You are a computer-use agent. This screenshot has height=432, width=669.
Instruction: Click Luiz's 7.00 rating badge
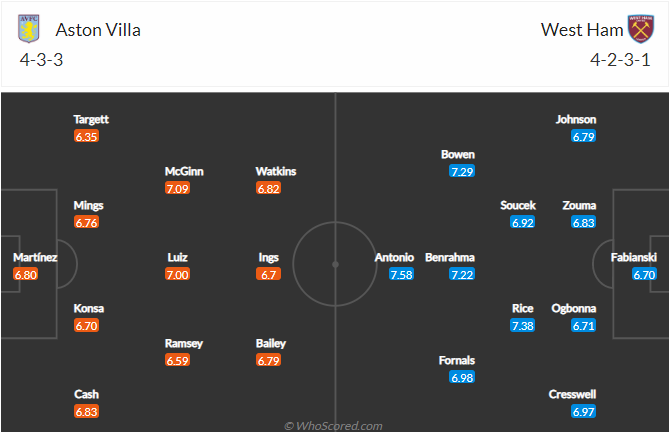click(x=177, y=274)
